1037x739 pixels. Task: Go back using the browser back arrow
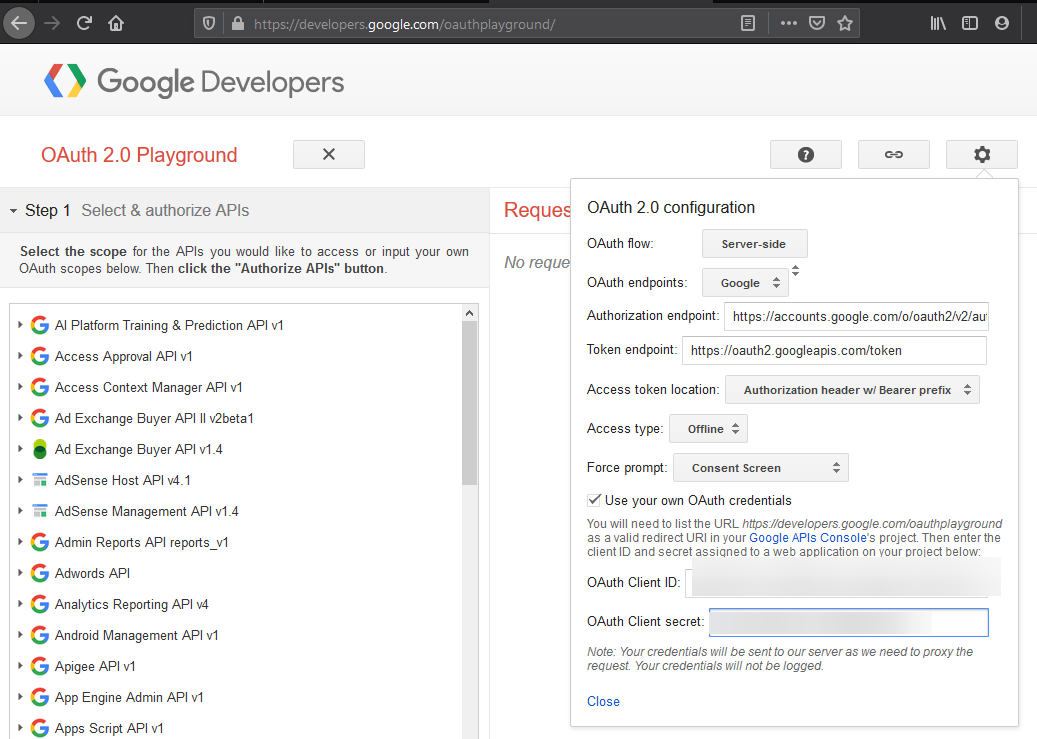19,24
